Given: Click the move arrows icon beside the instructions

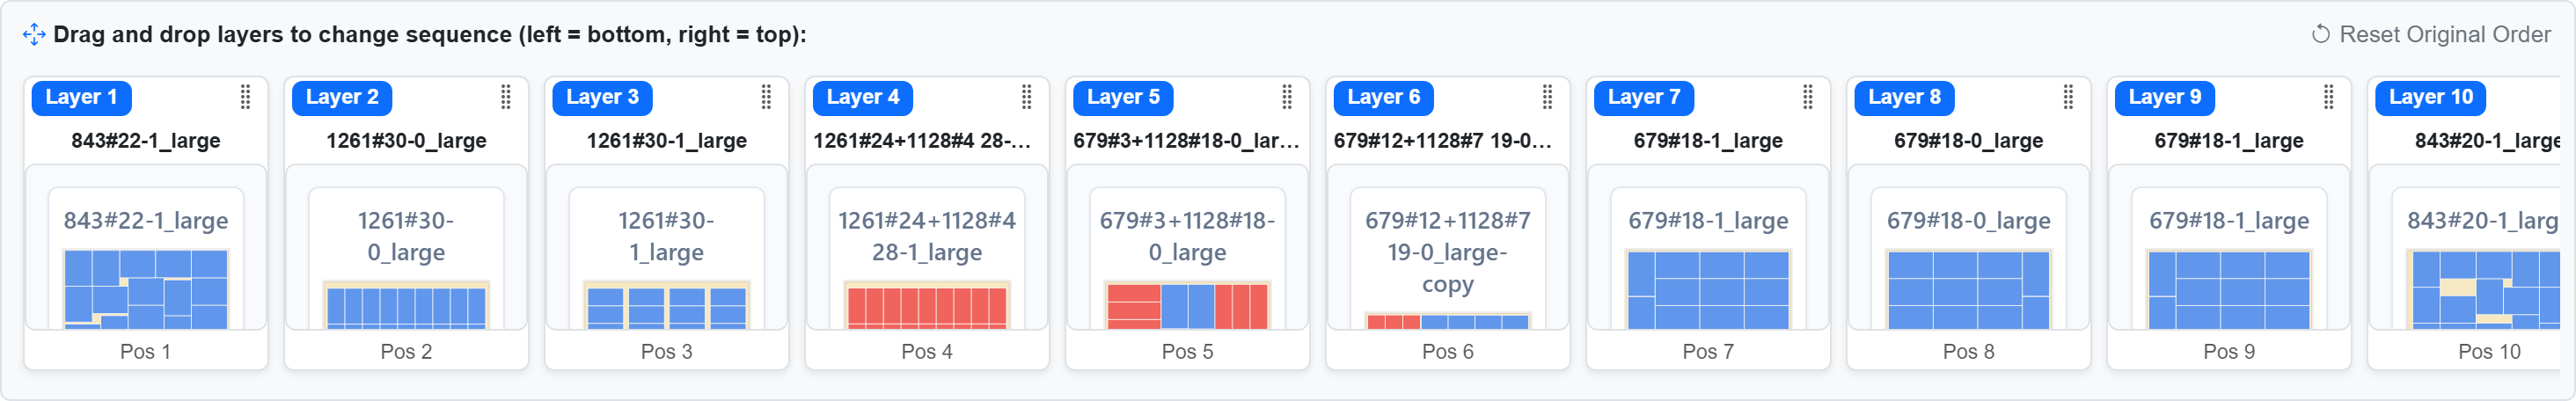Looking at the screenshot, I should tap(34, 34).
